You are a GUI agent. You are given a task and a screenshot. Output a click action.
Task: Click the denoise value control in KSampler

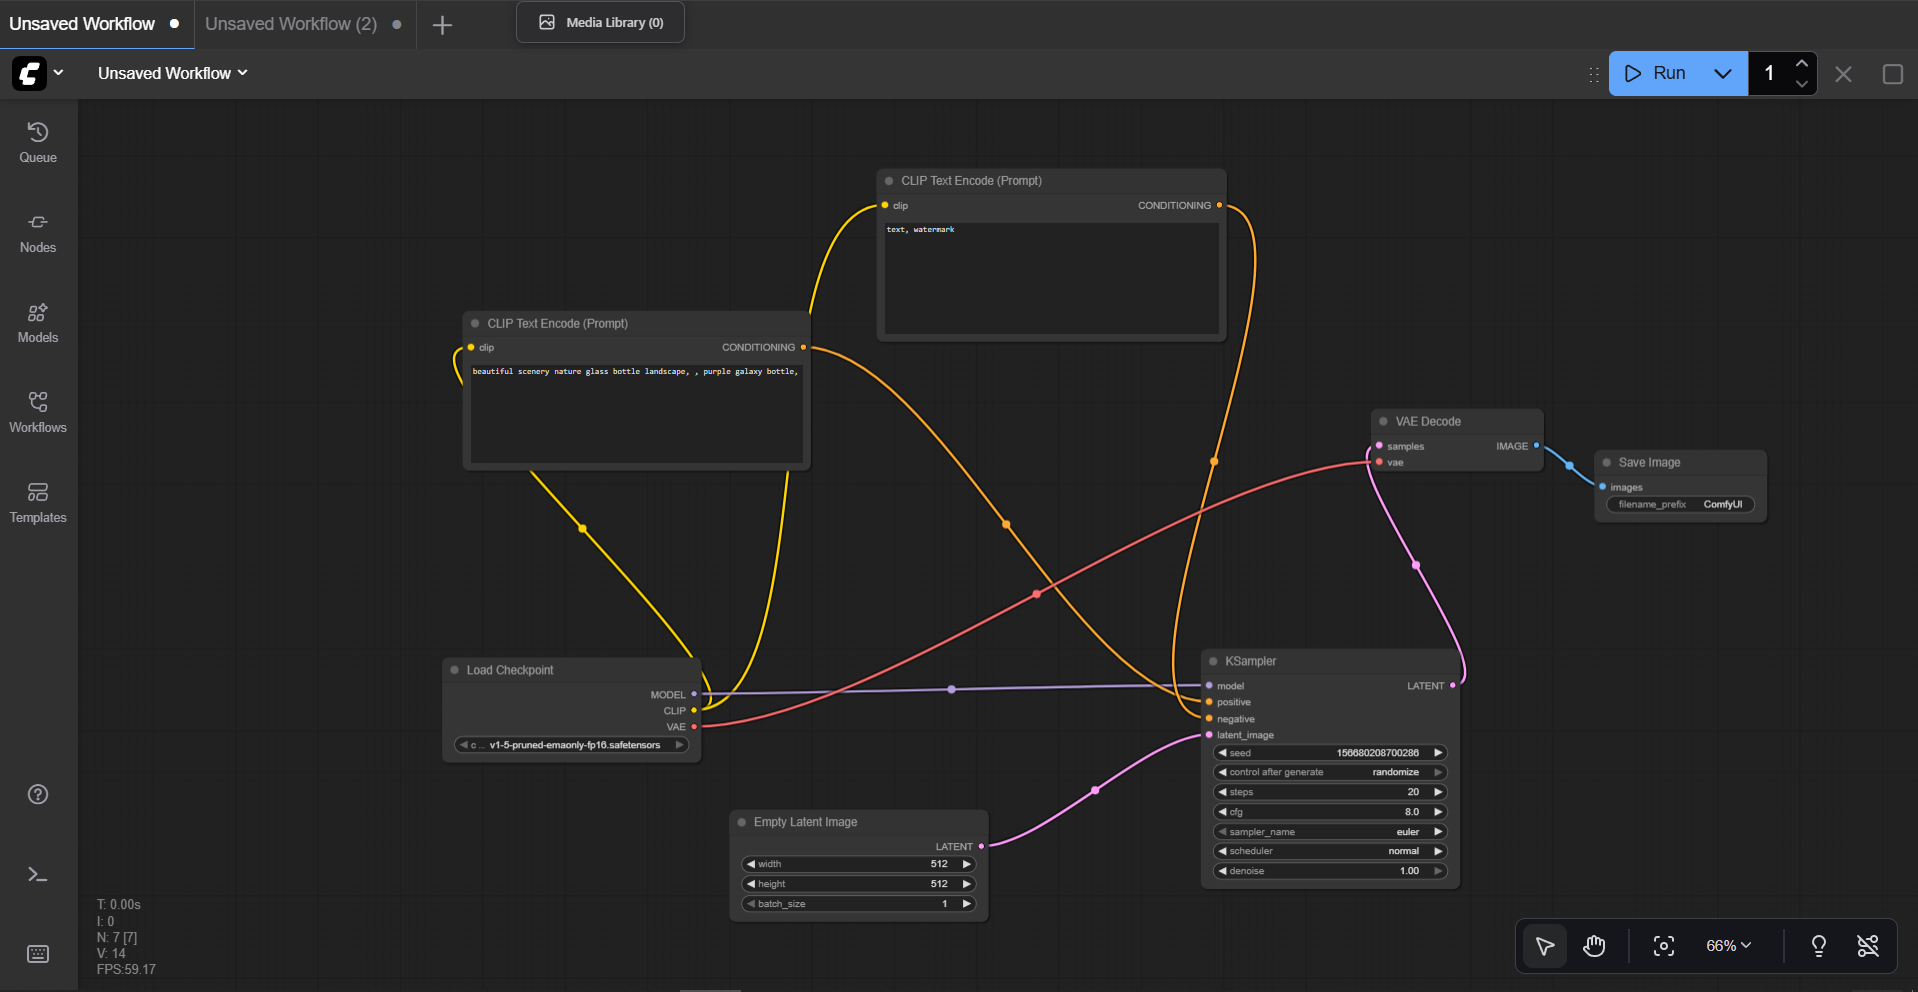pyautogui.click(x=1330, y=871)
